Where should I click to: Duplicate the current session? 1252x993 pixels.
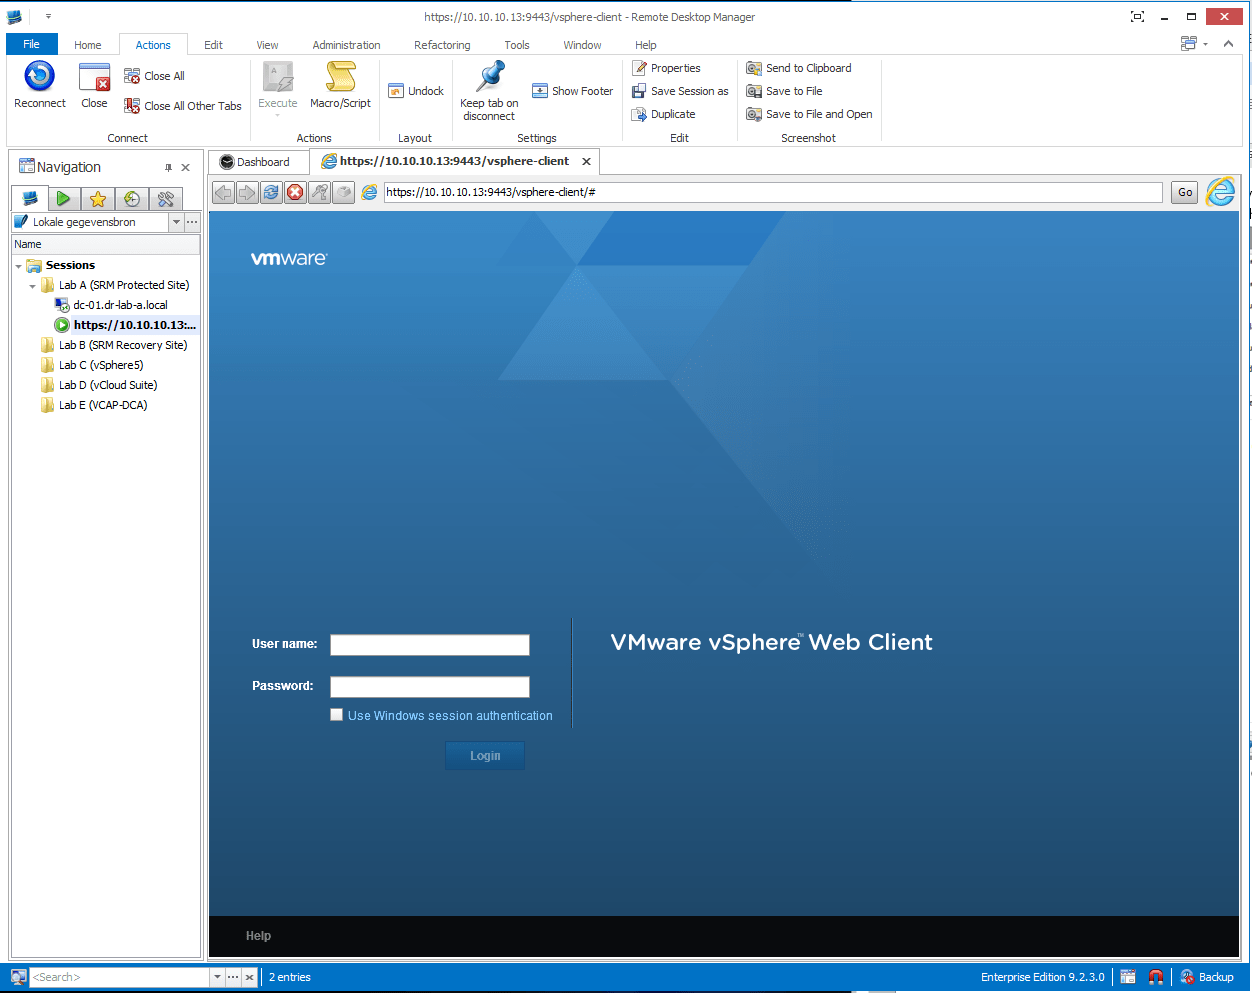tap(663, 114)
